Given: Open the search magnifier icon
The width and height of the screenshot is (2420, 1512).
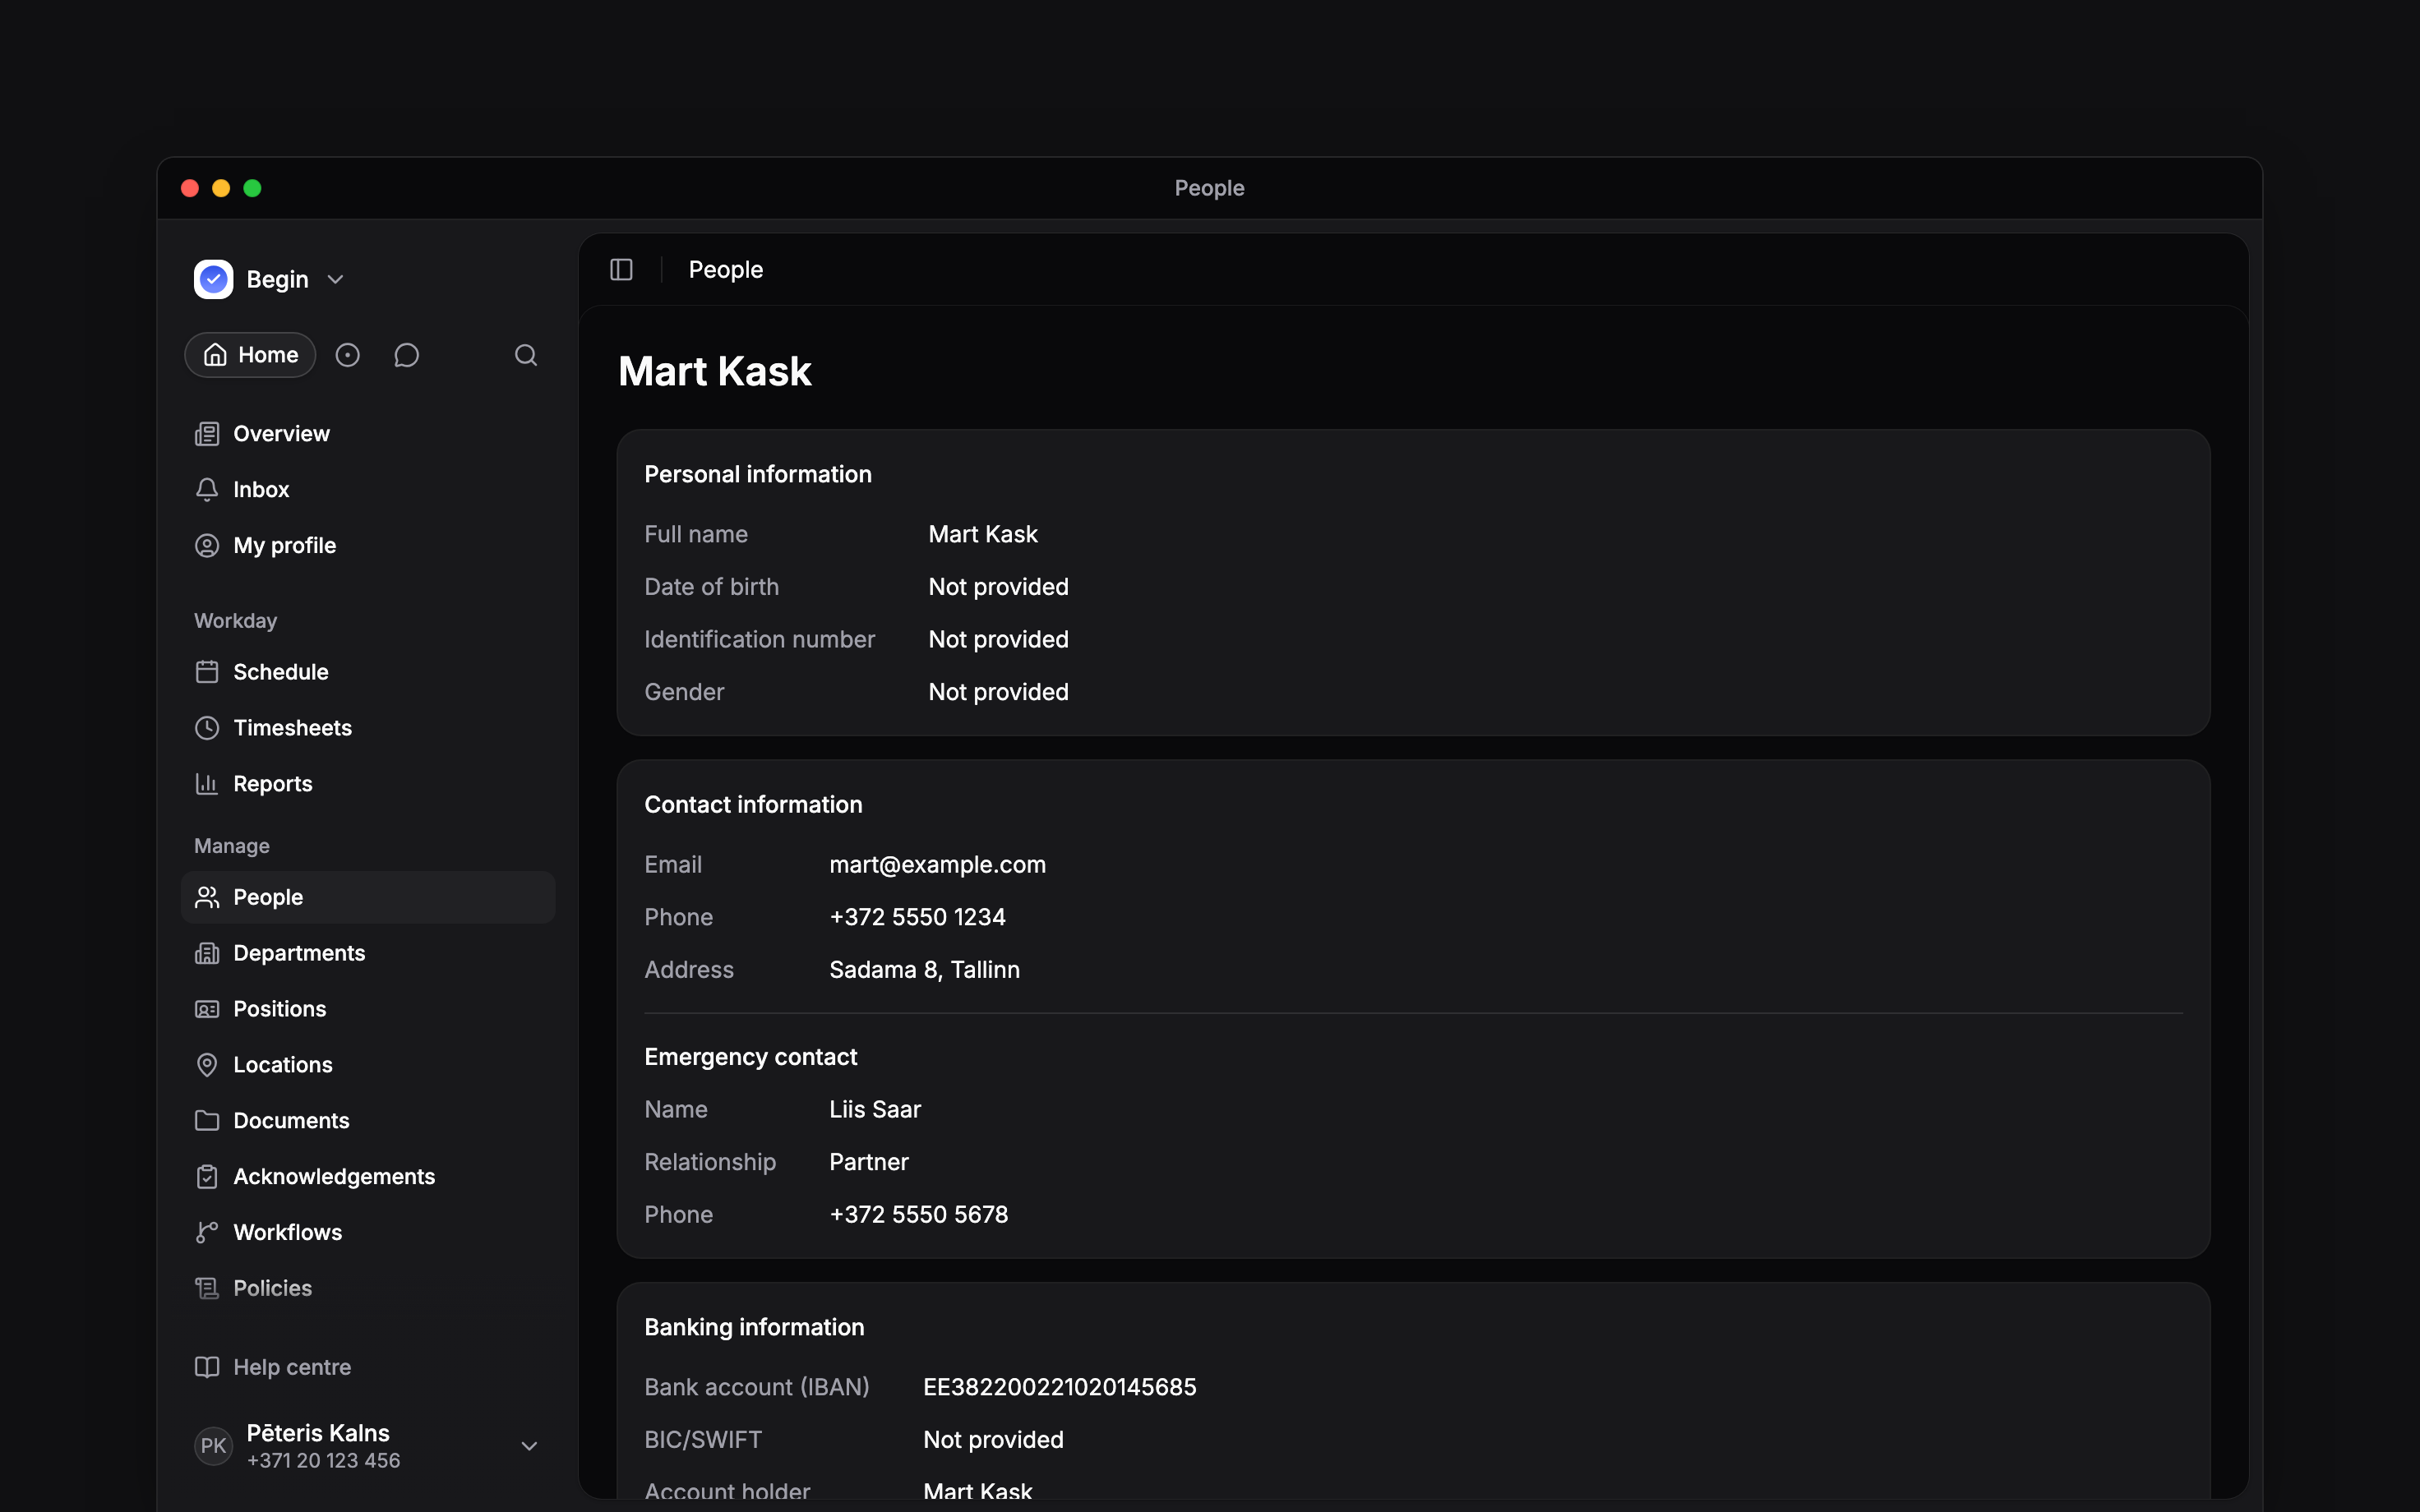Looking at the screenshot, I should [x=526, y=355].
